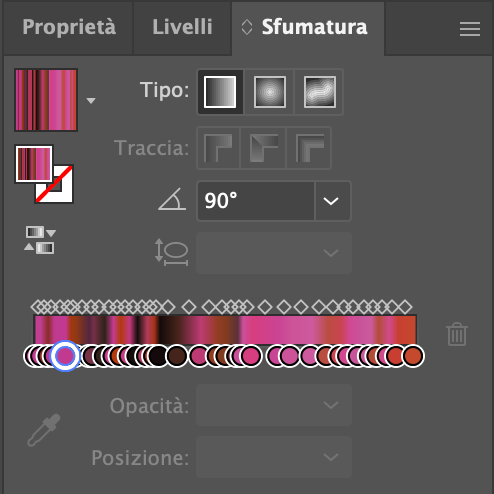Apply gradient within stroke option
Screen dimensions: 494x494
click(218, 148)
